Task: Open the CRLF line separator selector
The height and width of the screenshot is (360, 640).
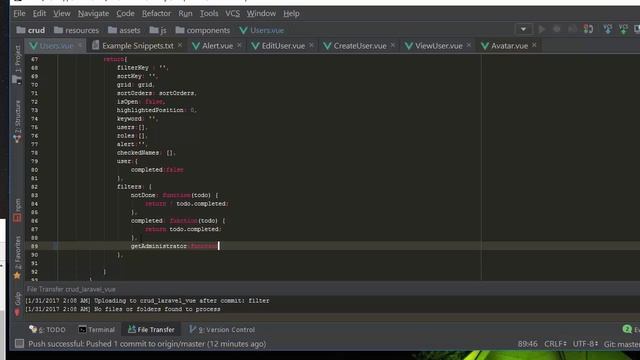Action: (x=555, y=344)
